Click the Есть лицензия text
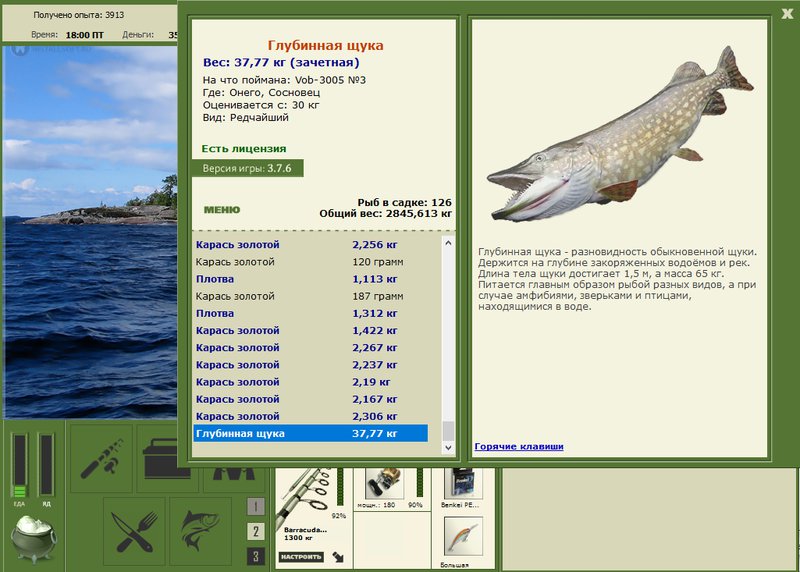This screenshot has width=800, height=572. (x=244, y=148)
